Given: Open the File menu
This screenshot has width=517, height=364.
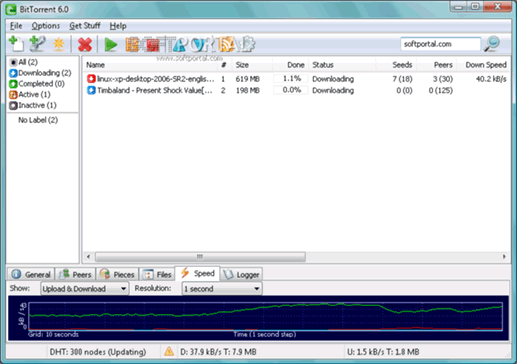Looking at the screenshot, I should 16,26.
